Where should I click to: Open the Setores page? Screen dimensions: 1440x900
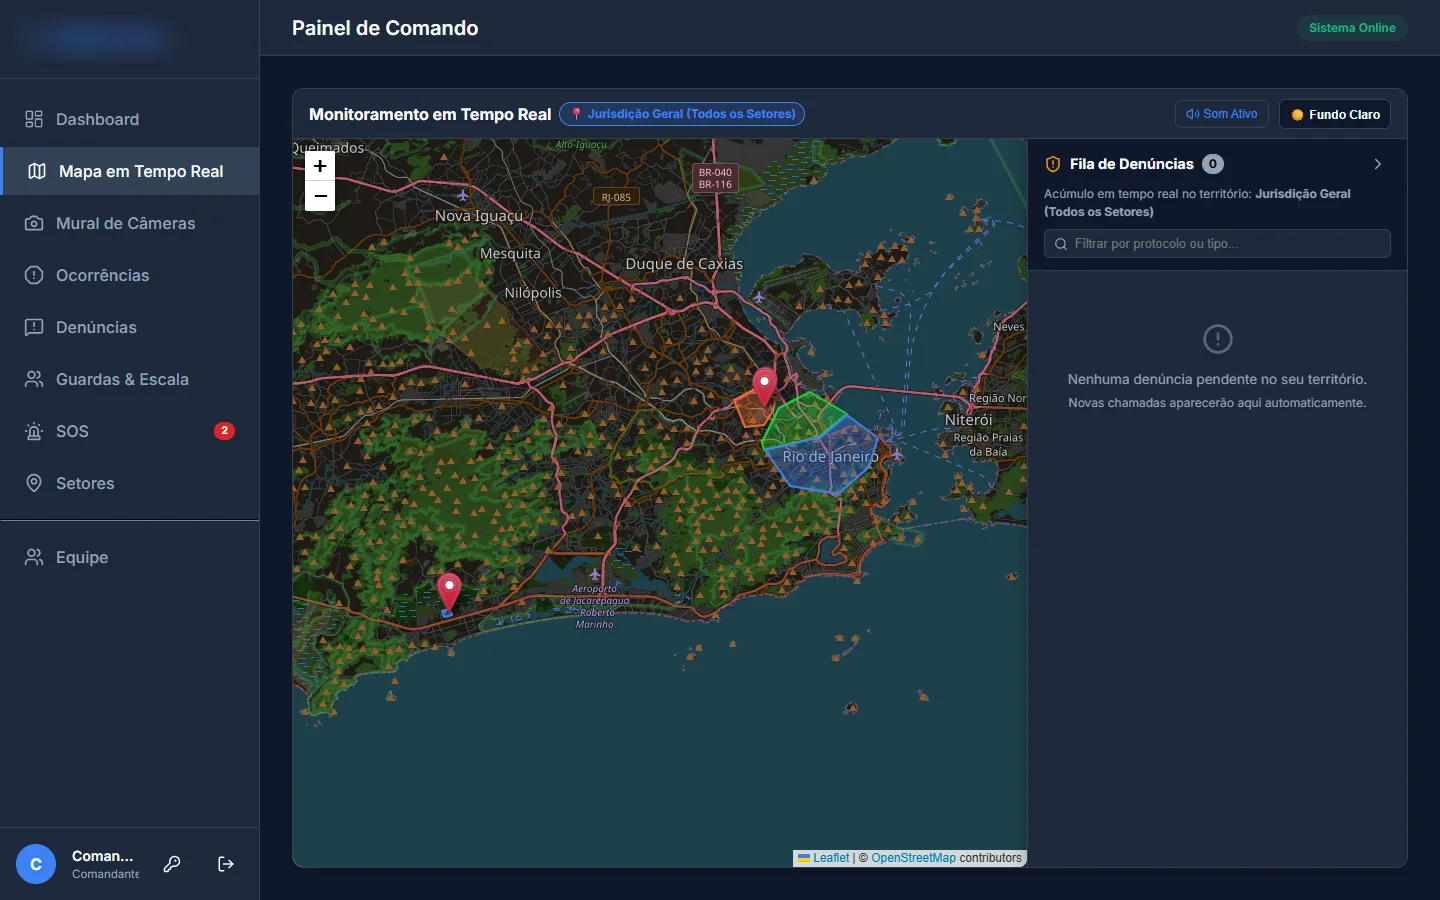[130, 483]
